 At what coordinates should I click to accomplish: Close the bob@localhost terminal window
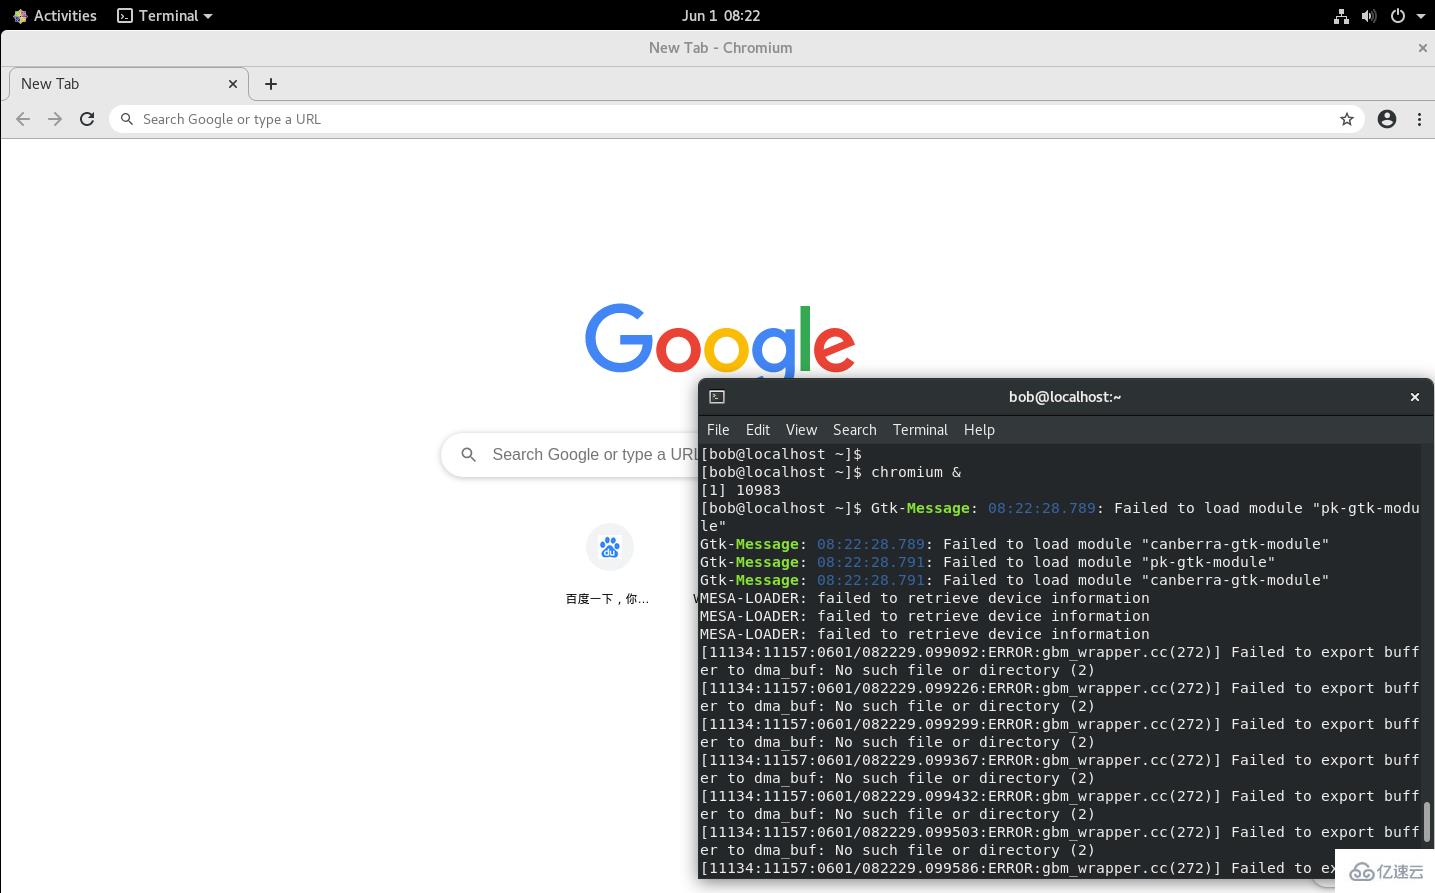click(x=1415, y=397)
